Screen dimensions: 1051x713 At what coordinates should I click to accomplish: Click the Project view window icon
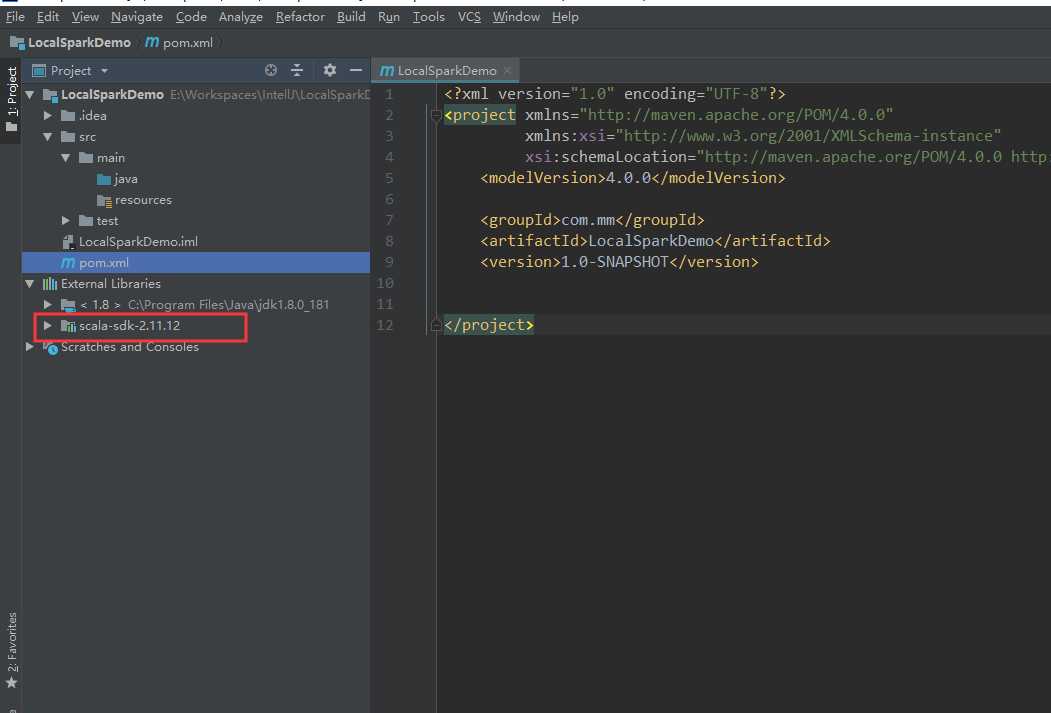[39, 70]
